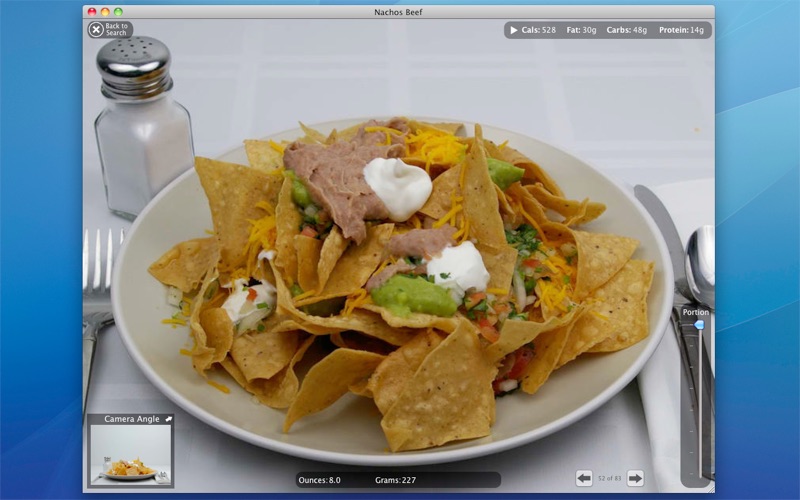Click the Protein: 14g value

click(681, 30)
